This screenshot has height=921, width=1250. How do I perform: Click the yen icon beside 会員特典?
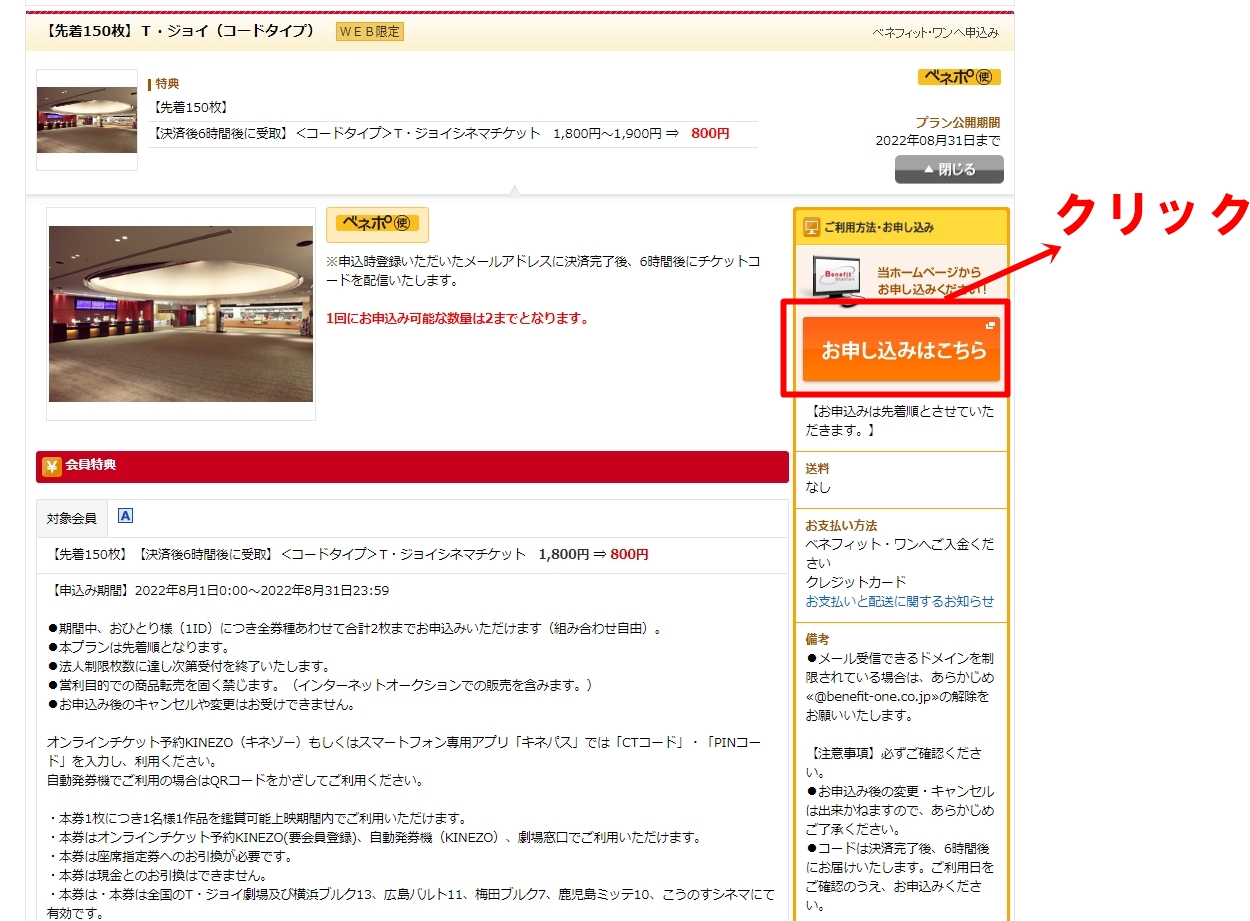[52, 465]
